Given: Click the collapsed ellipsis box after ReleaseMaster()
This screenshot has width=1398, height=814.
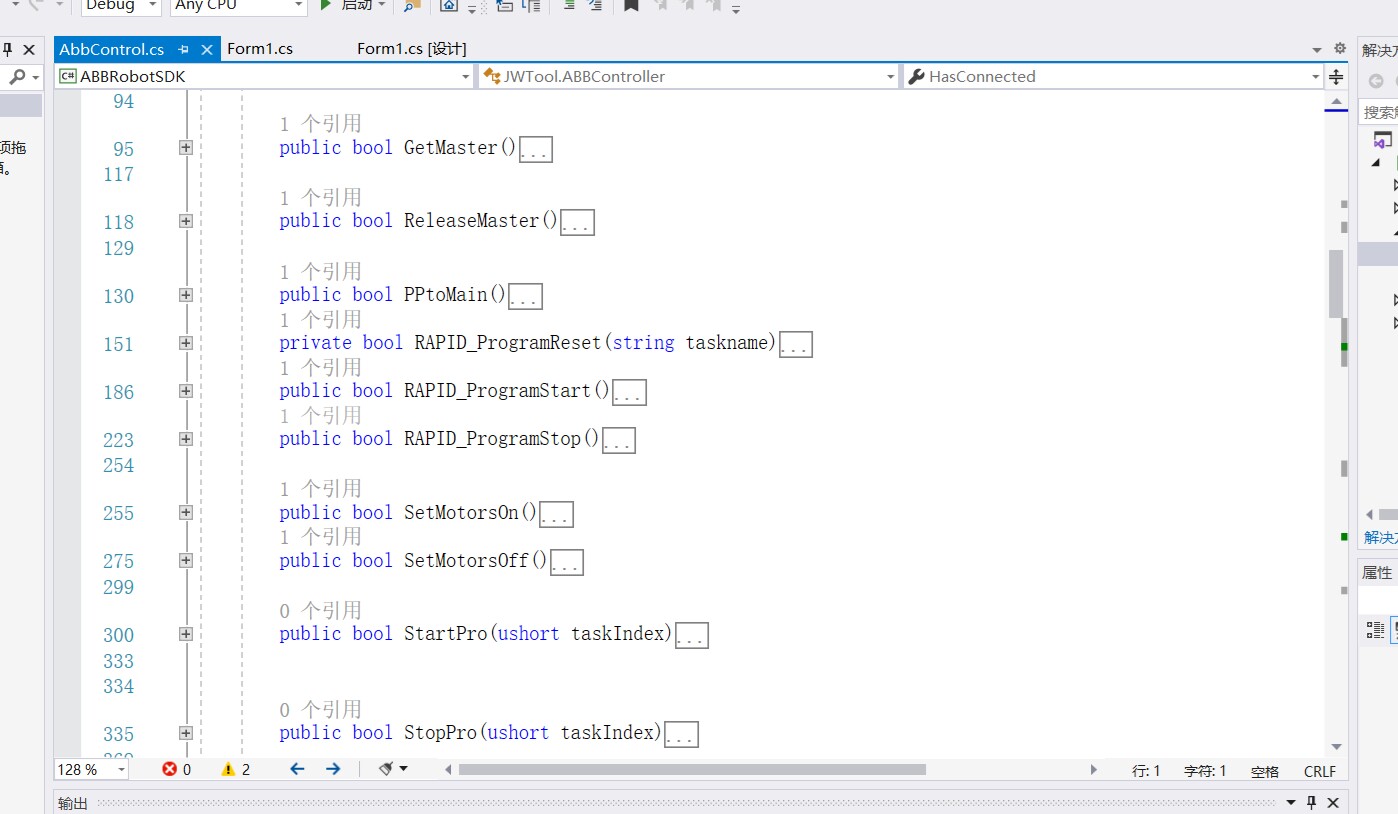Looking at the screenshot, I should pos(577,223).
